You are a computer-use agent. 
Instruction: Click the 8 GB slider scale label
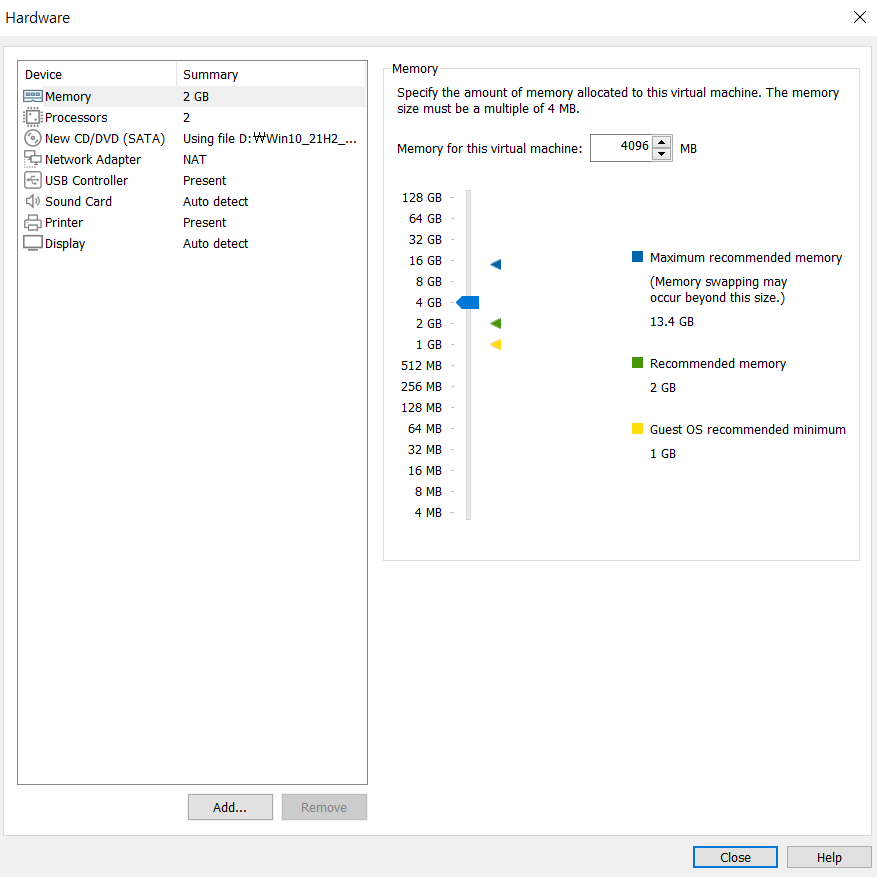[428, 281]
